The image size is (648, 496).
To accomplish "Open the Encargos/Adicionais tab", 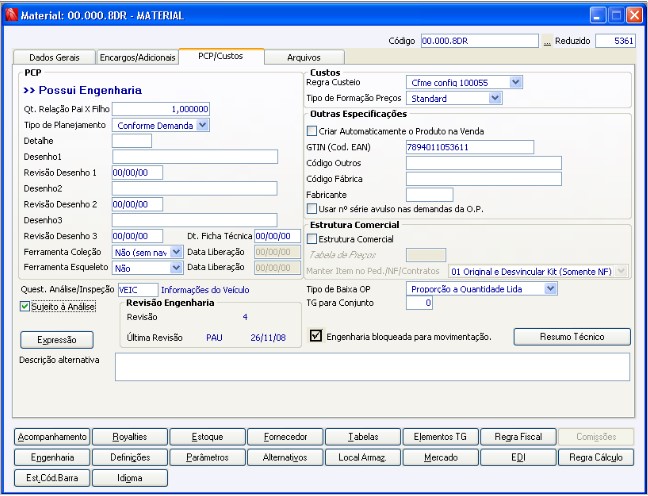I will 136,58.
